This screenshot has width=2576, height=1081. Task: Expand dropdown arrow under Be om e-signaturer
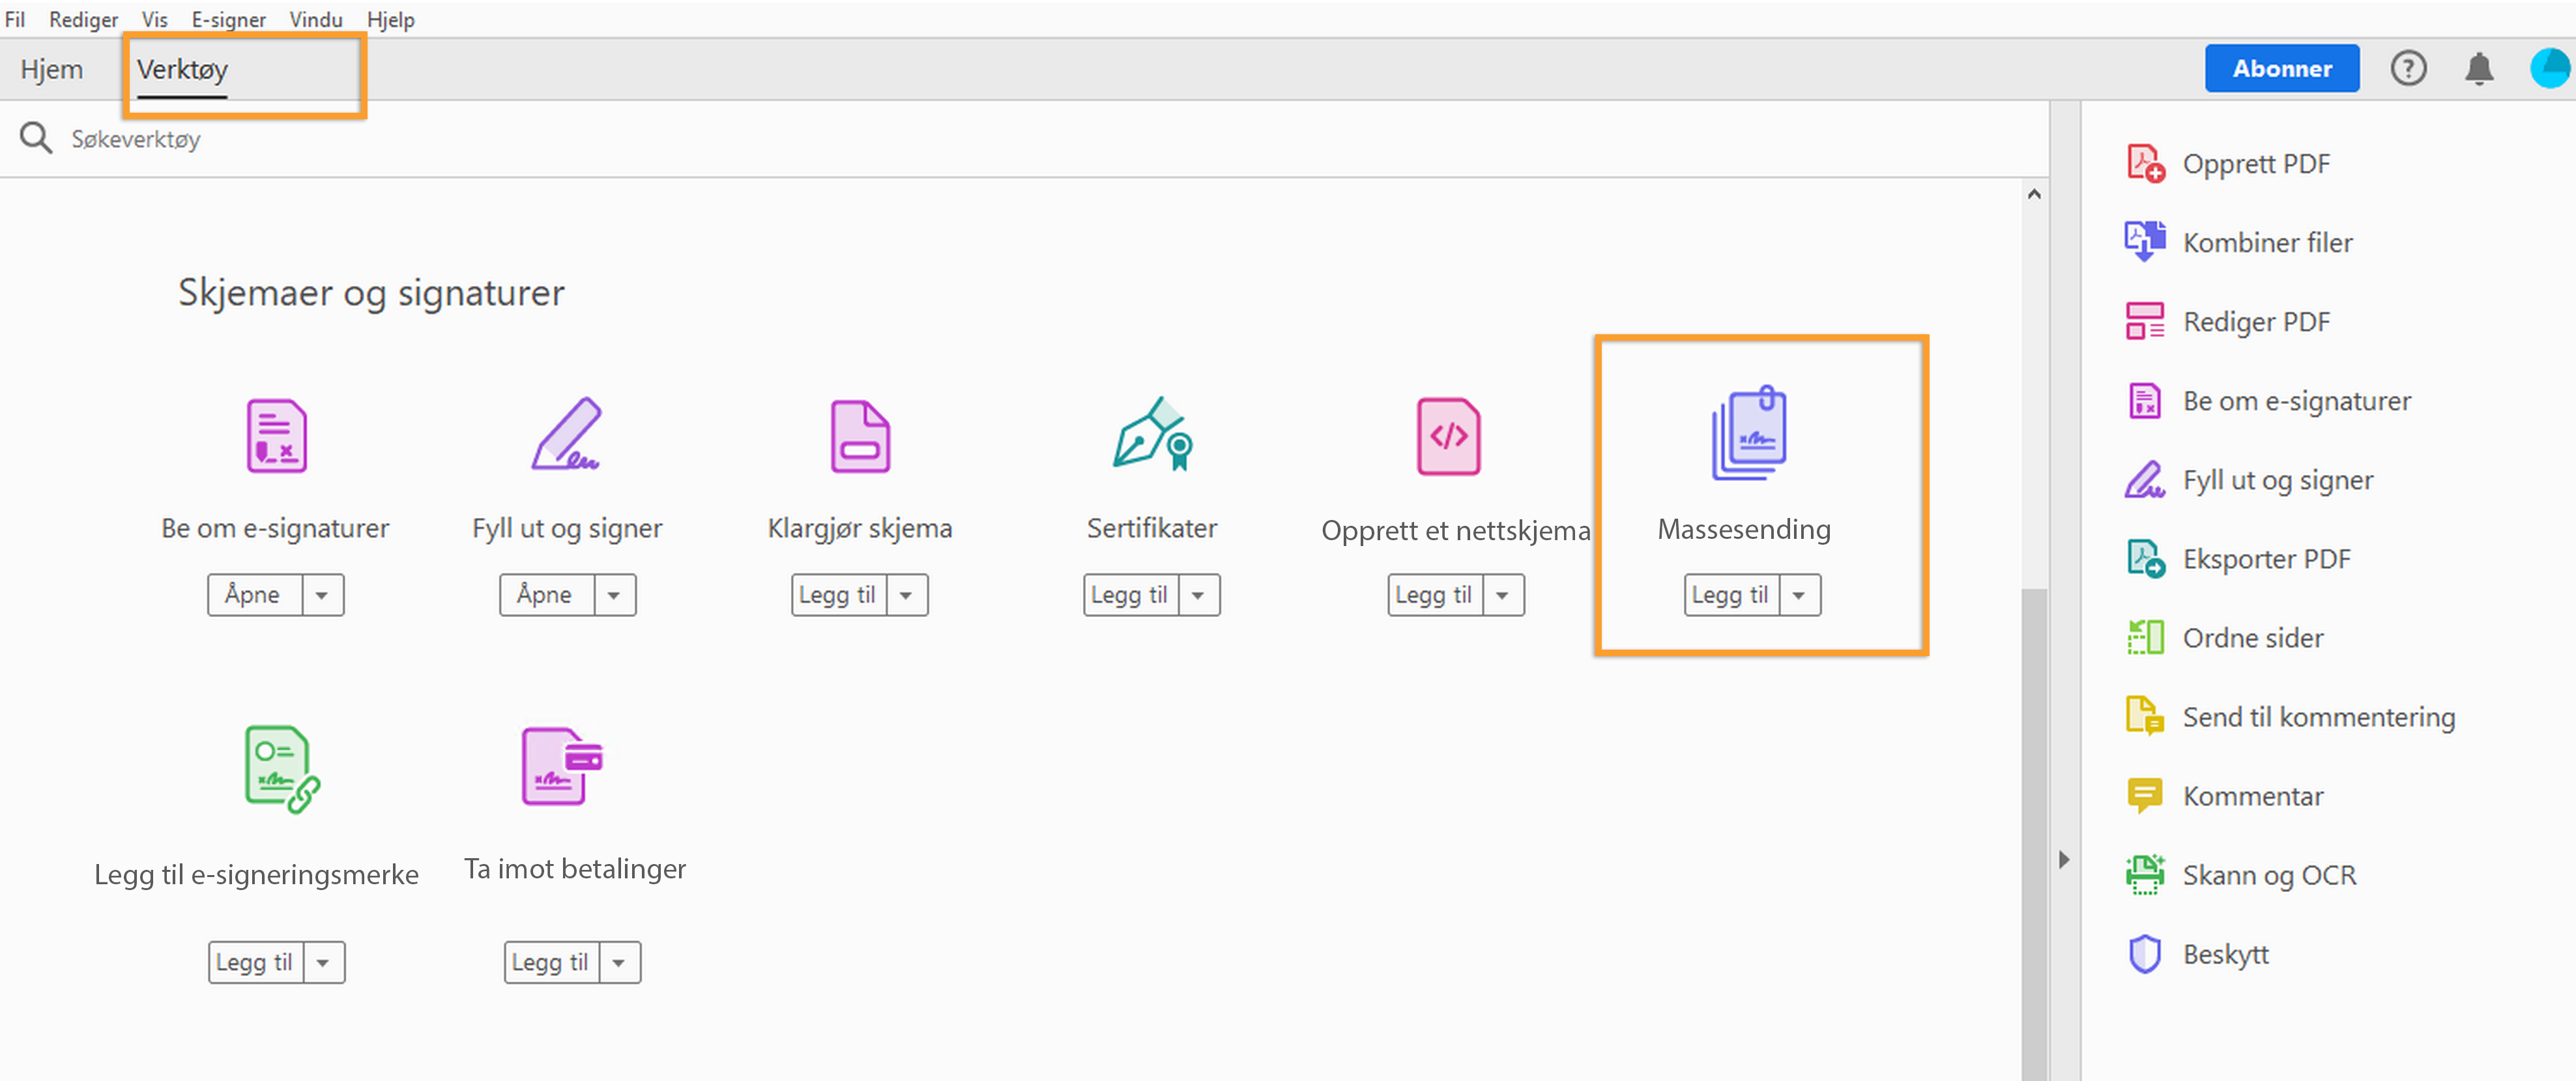click(322, 595)
